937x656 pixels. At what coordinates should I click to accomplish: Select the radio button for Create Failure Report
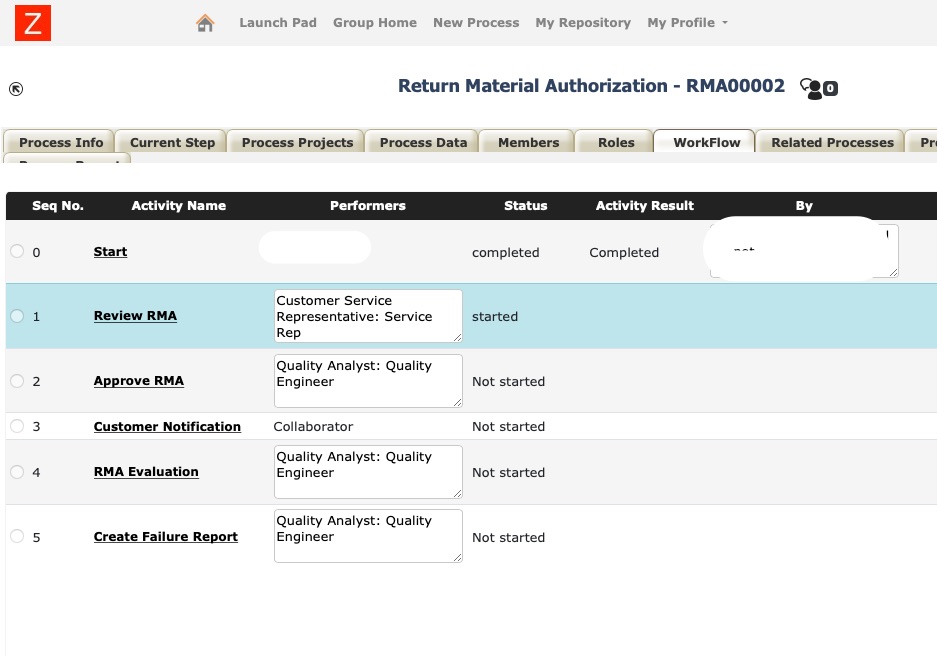[x=17, y=535]
